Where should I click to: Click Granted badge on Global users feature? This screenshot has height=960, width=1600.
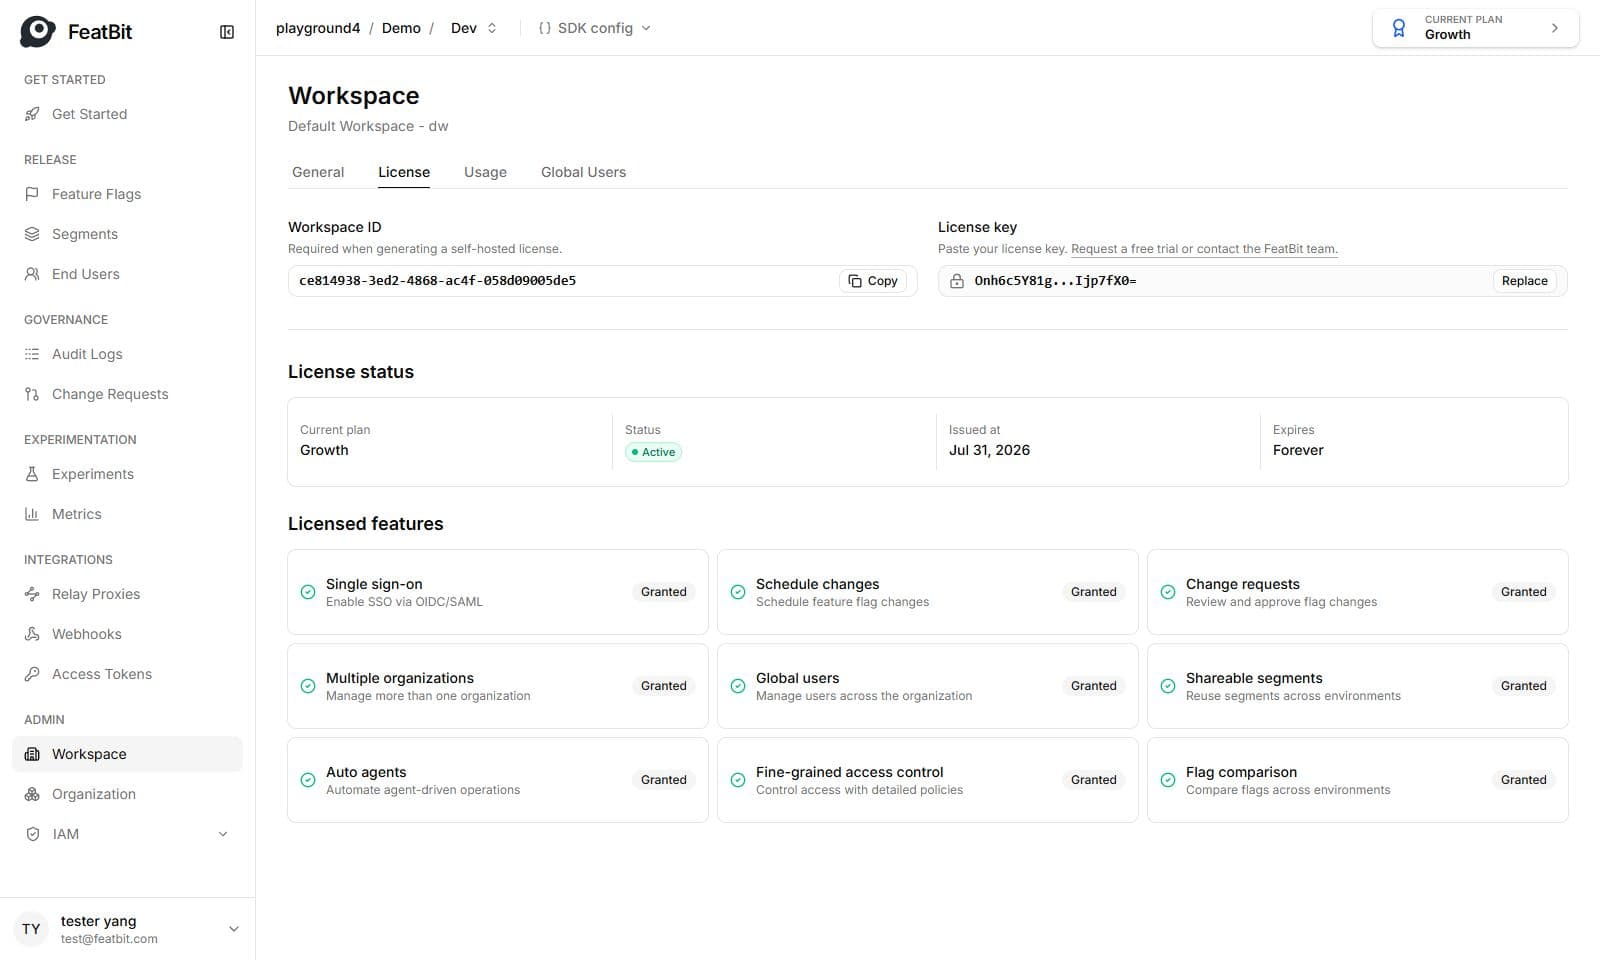pyautogui.click(x=1094, y=686)
